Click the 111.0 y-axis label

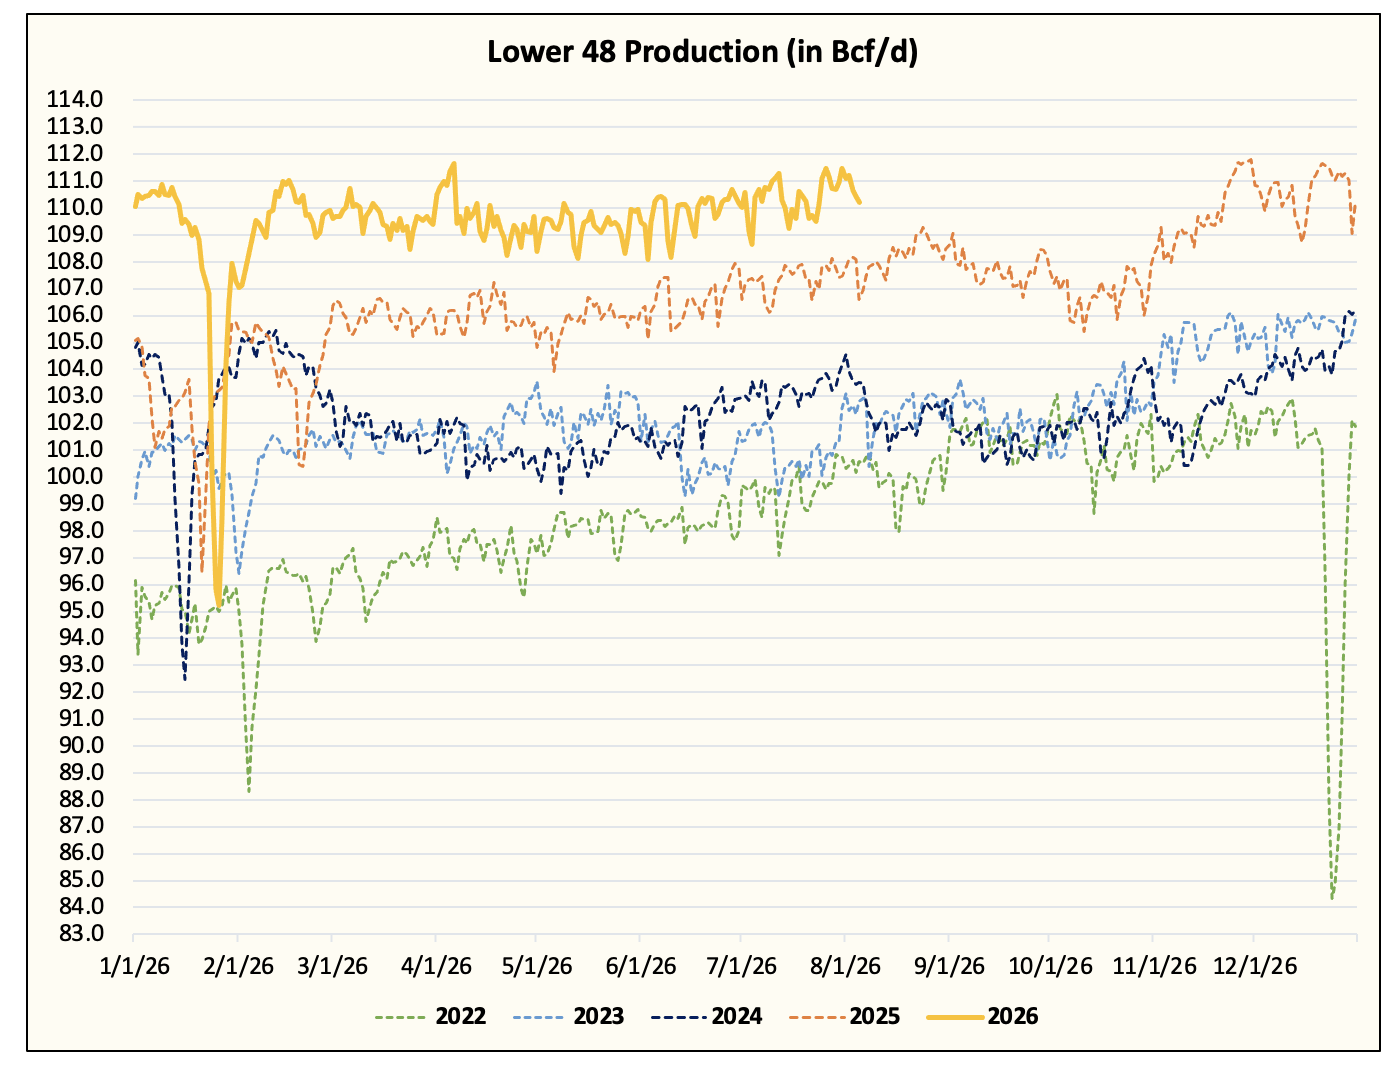tap(75, 180)
